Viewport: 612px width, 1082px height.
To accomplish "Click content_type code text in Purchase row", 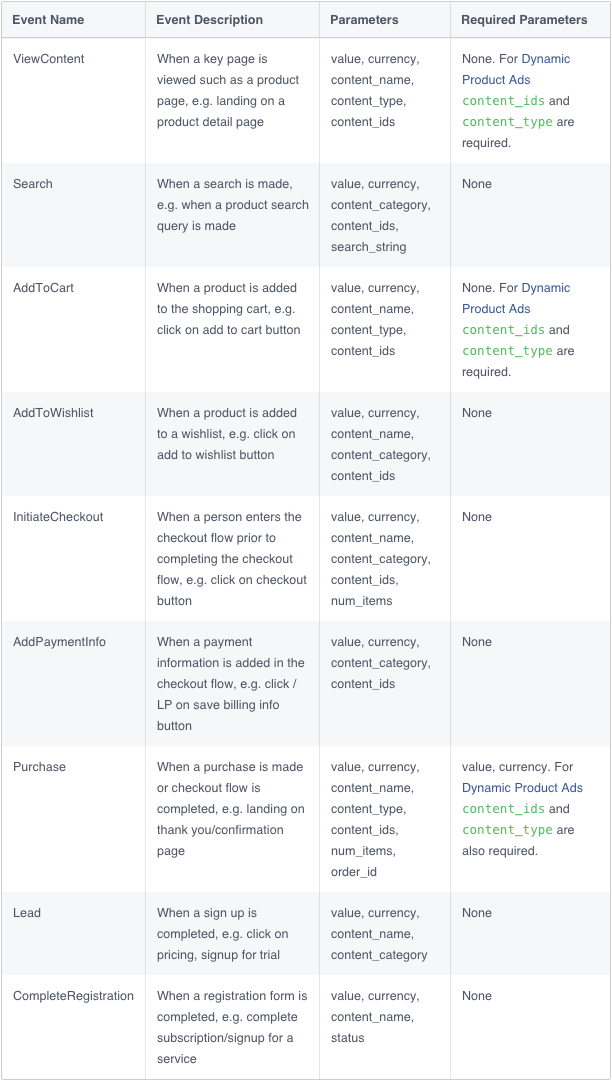I will pyautogui.click(x=507, y=830).
